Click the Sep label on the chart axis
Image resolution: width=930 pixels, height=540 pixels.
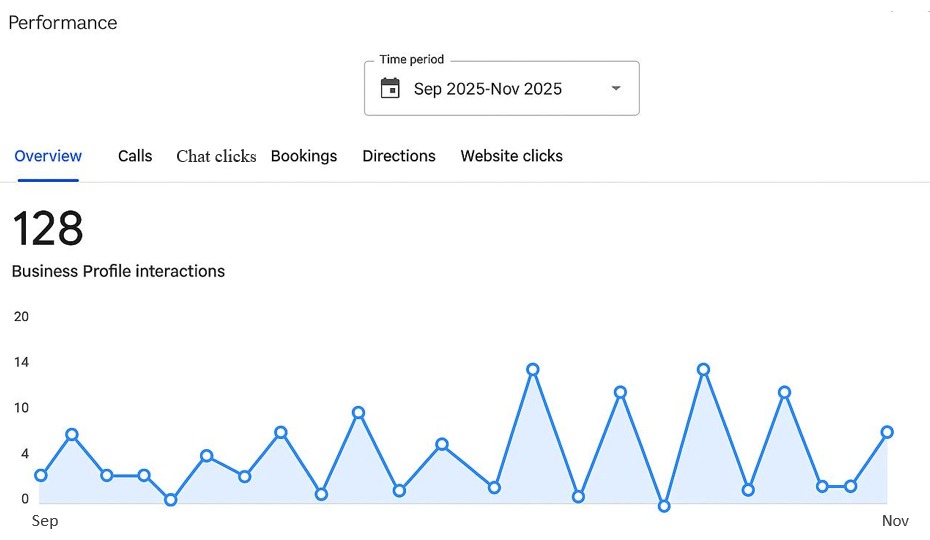pos(45,521)
